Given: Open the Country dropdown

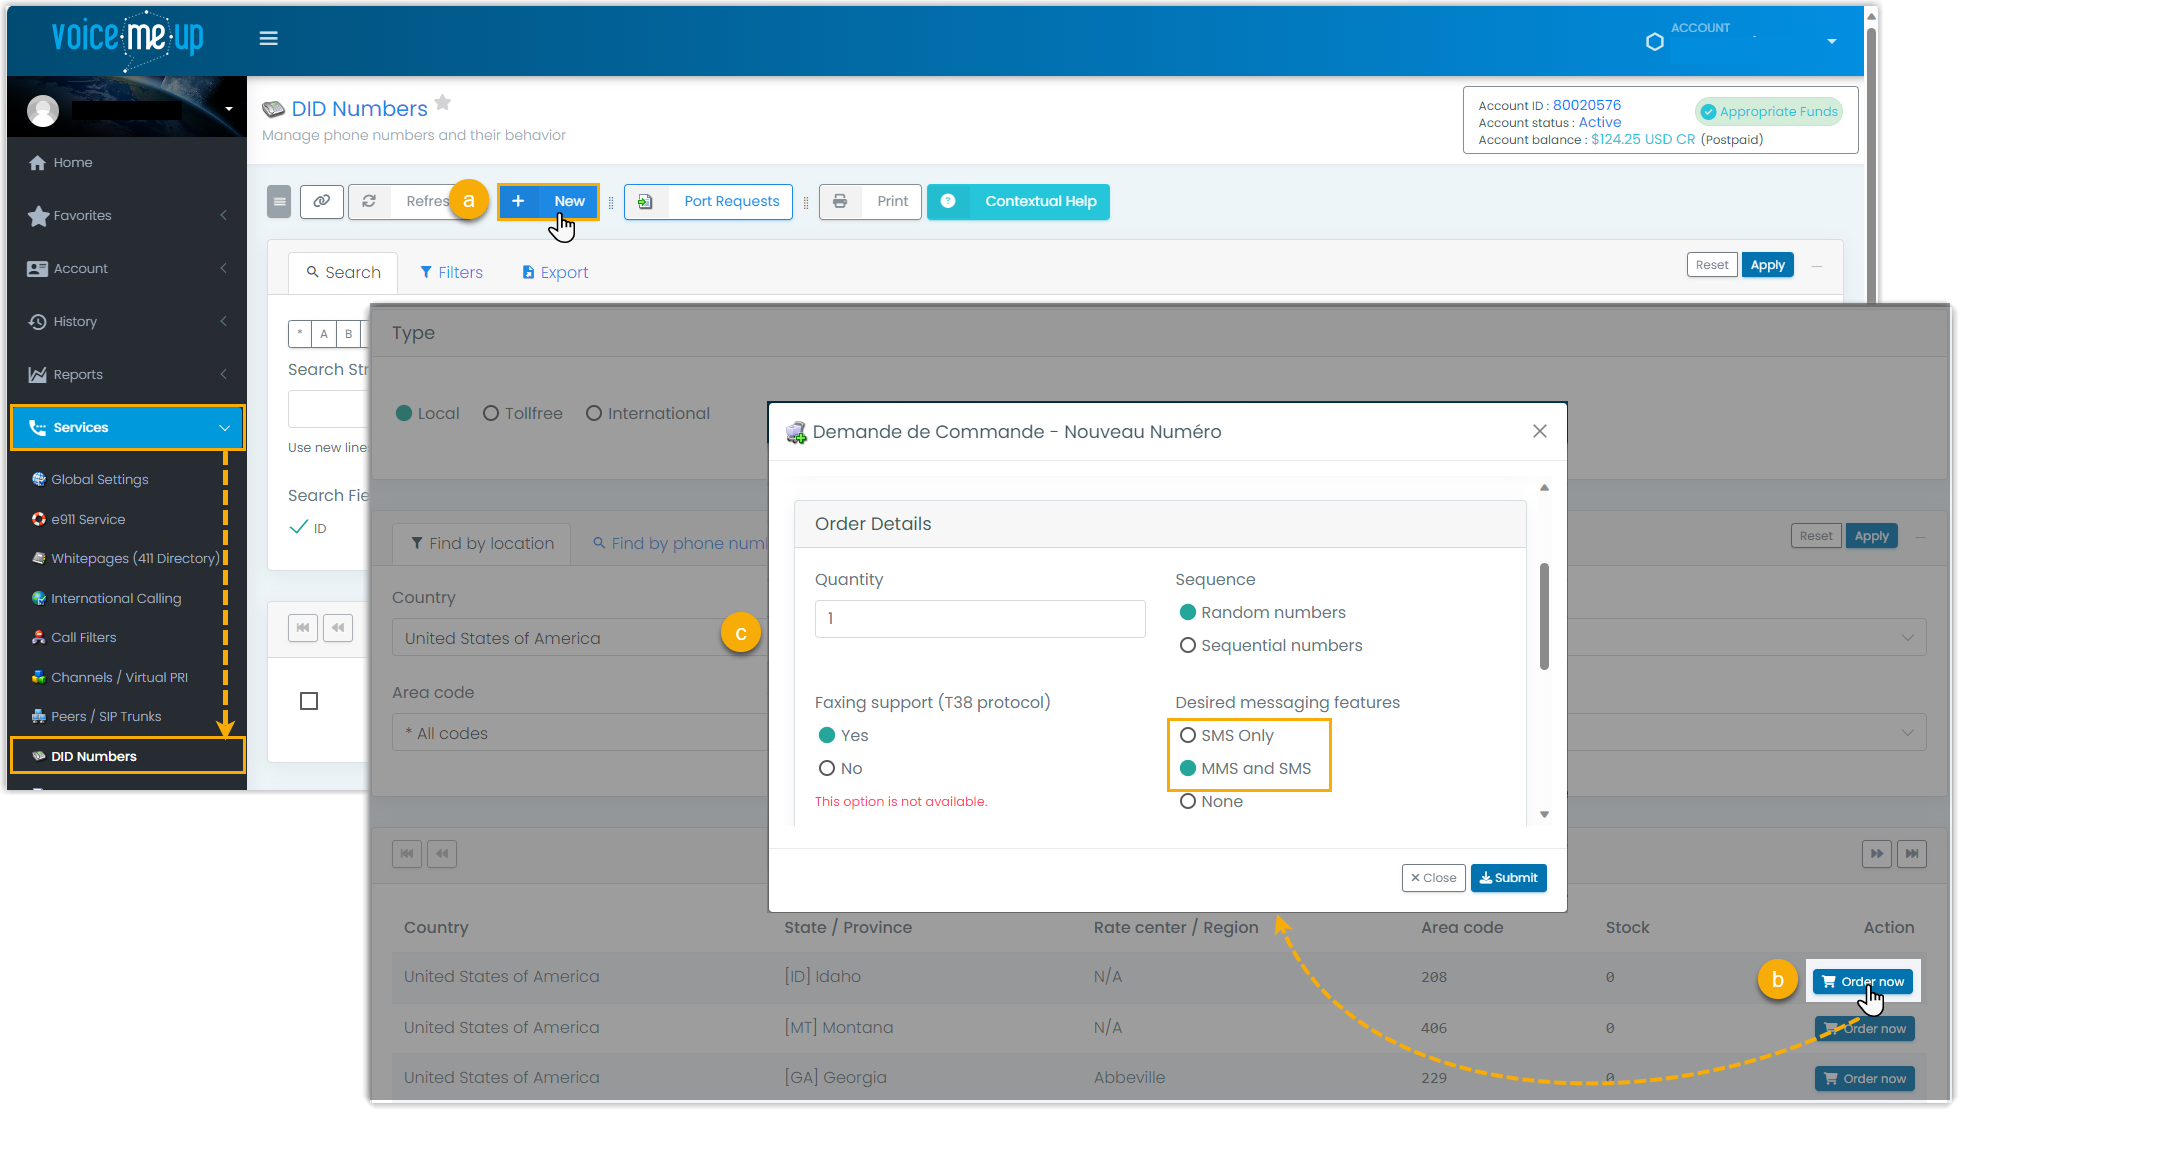Looking at the screenshot, I should coord(1159,638).
